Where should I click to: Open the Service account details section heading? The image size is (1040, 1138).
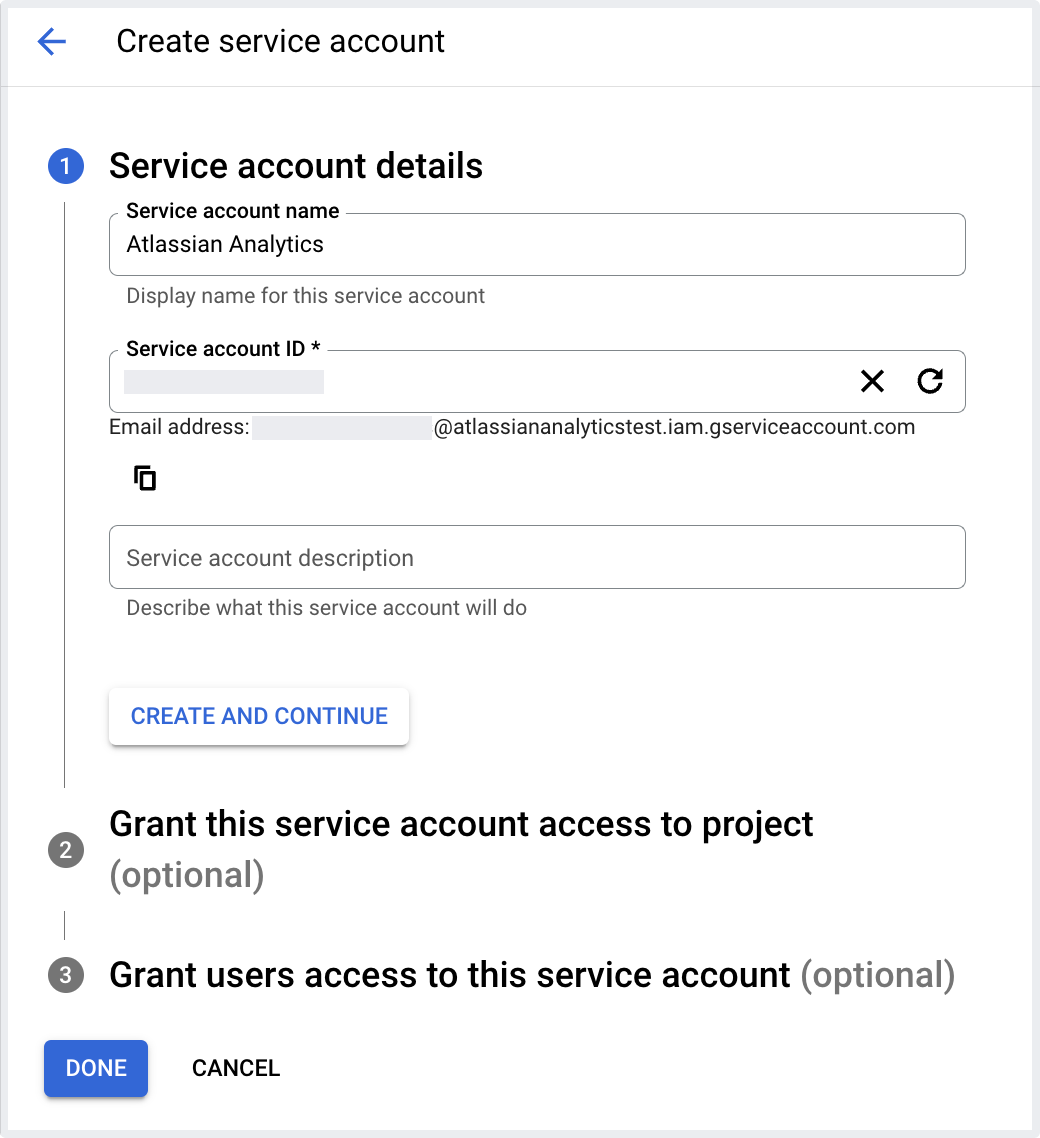pyautogui.click(x=296, y=166)
